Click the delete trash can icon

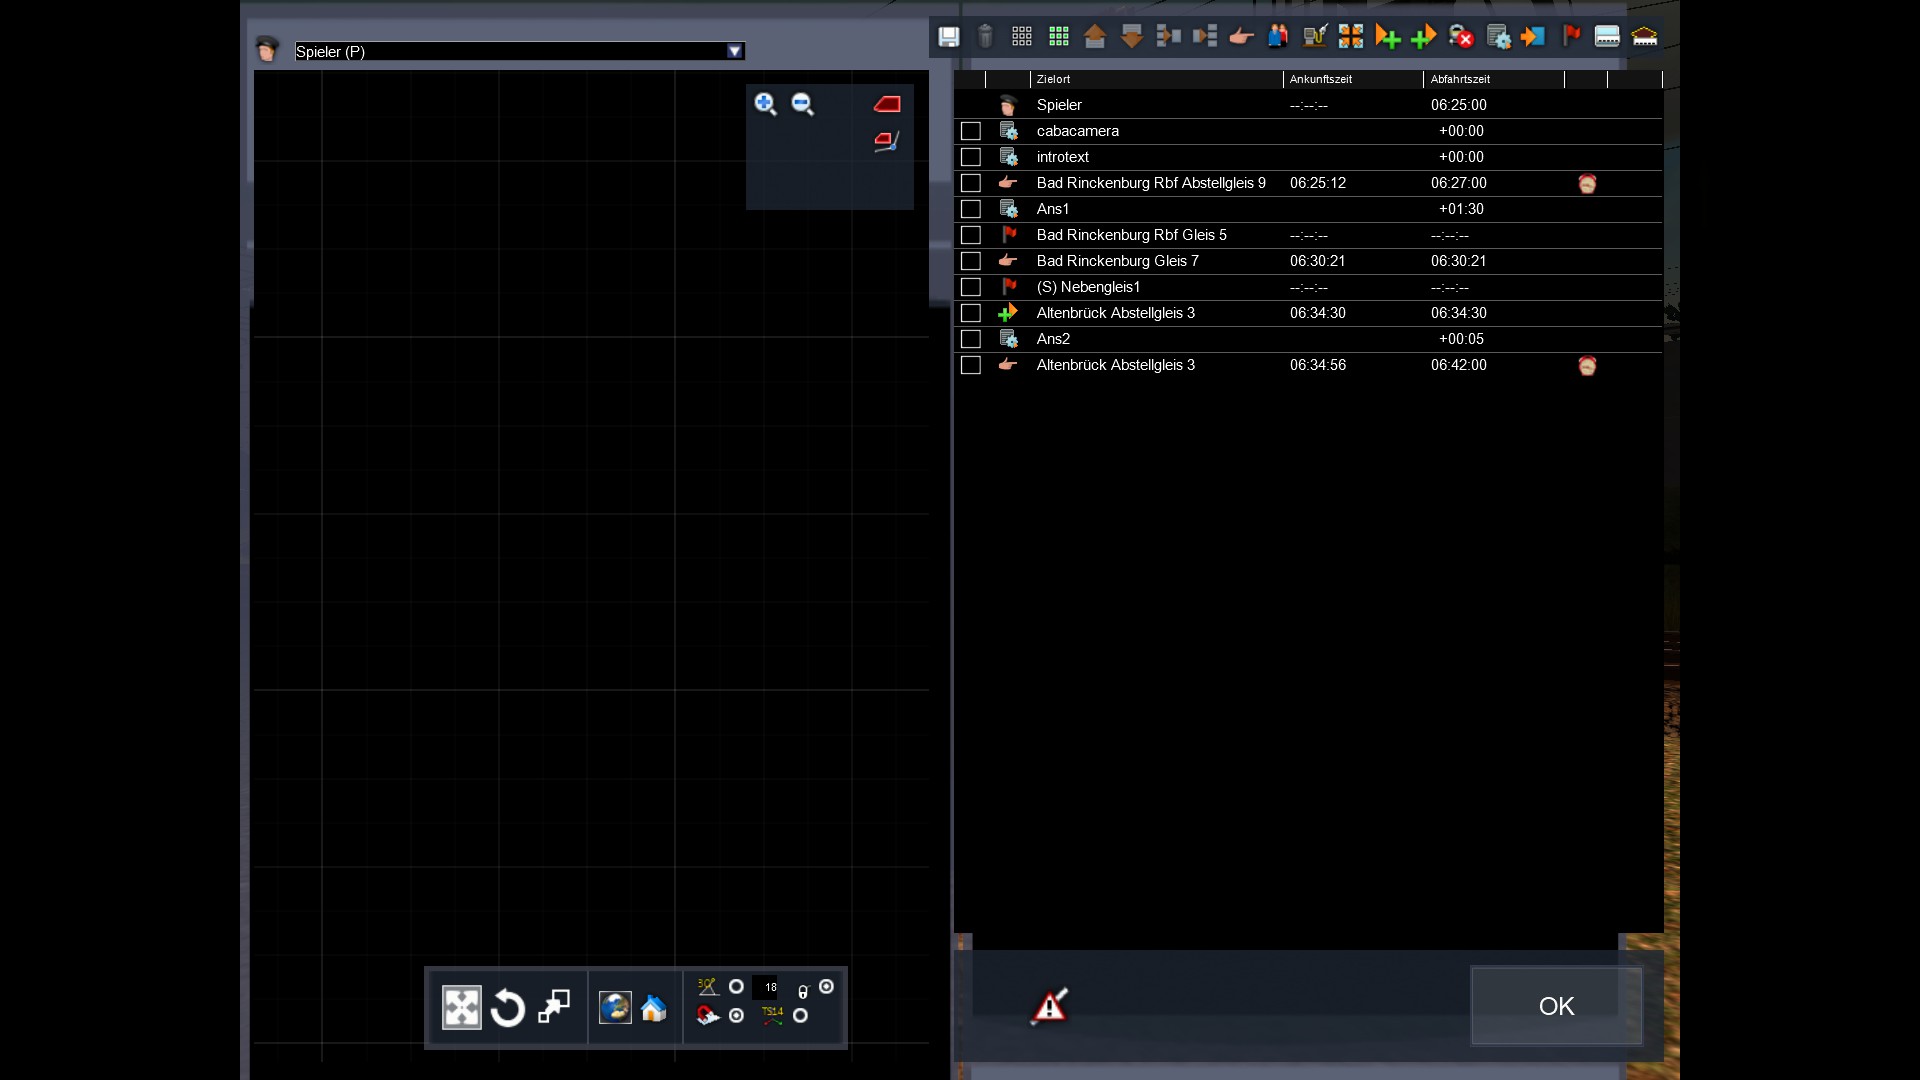point(985,37)
